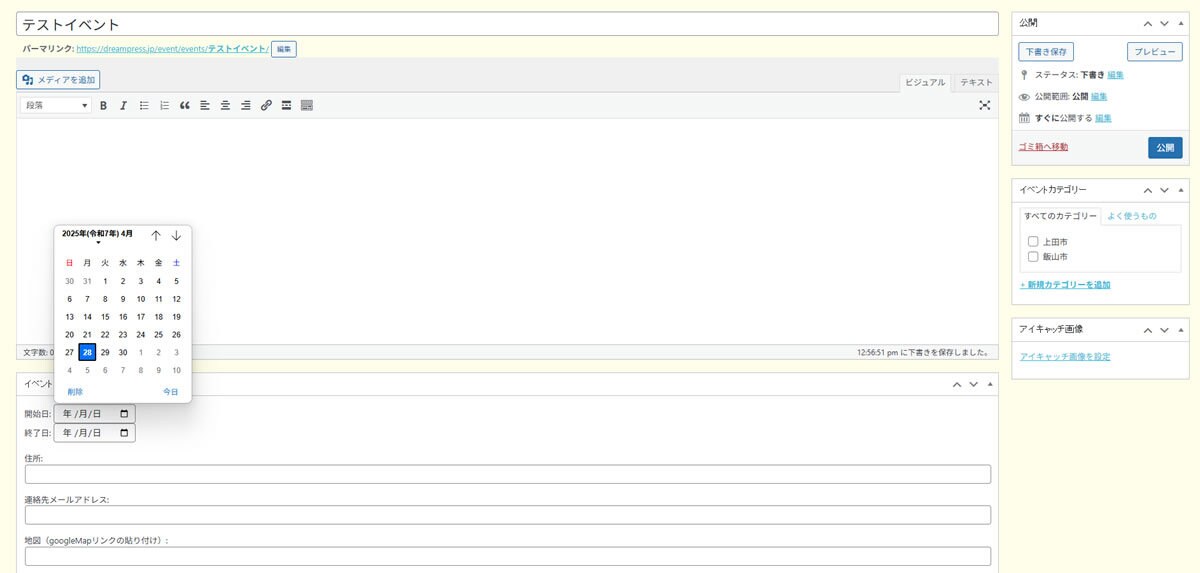Check the 飯山市 category checkbox
The width and height of the screenshot is (1200, 573).
(1033, 257)
